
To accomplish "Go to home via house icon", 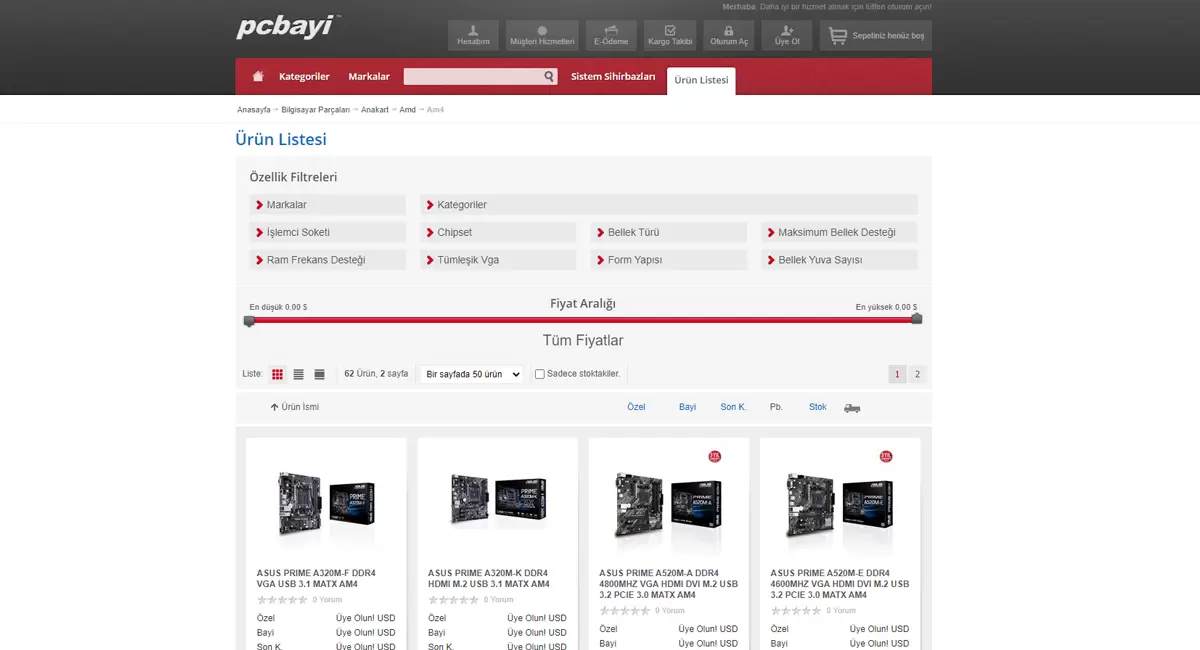I will [258, 77].
